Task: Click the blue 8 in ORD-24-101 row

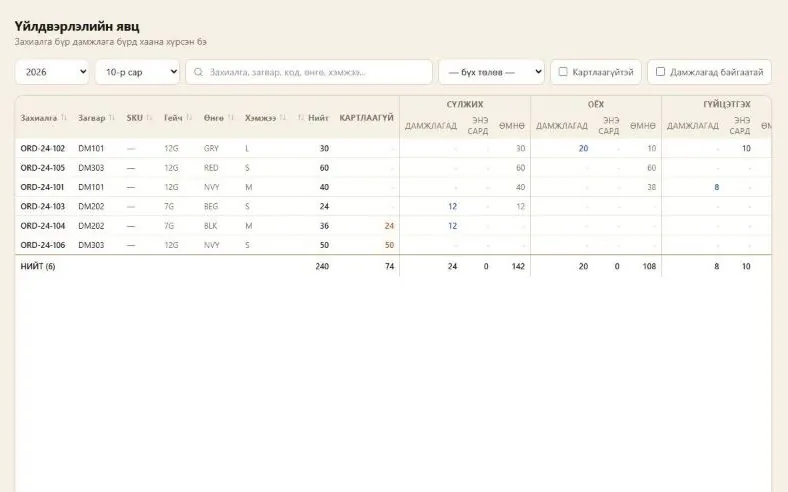Action: click(717, 187)
